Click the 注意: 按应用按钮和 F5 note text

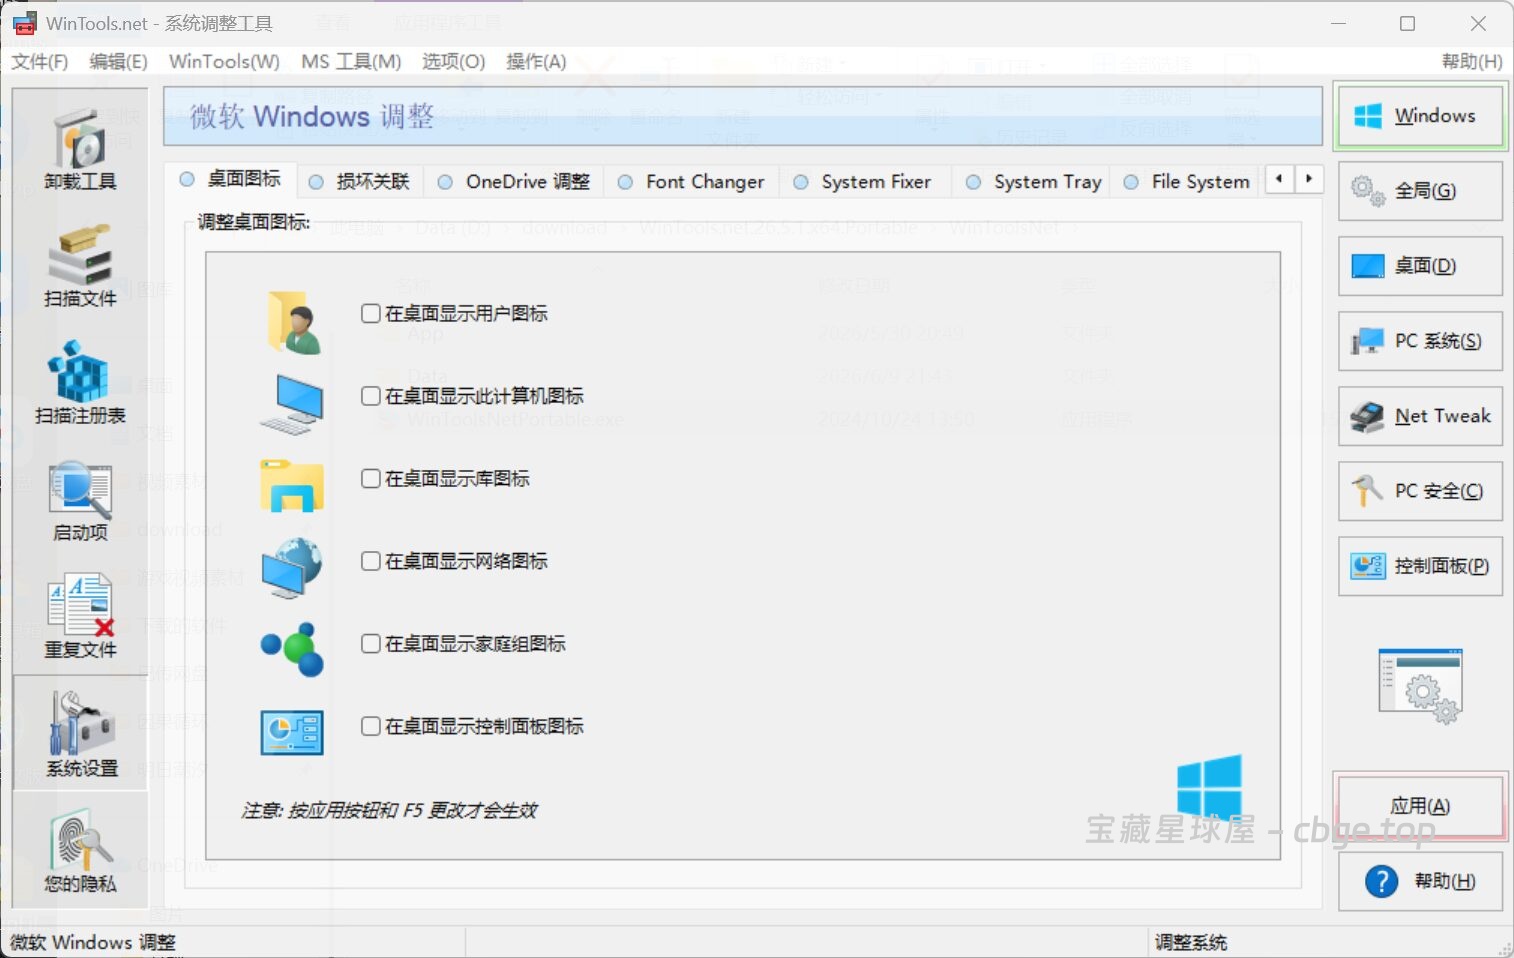click(389, 810)
